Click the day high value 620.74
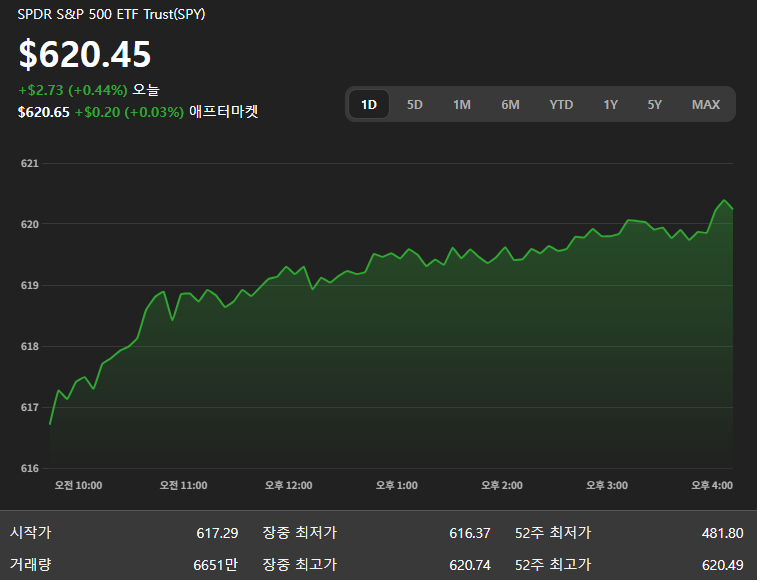 [x=470, y=565]
